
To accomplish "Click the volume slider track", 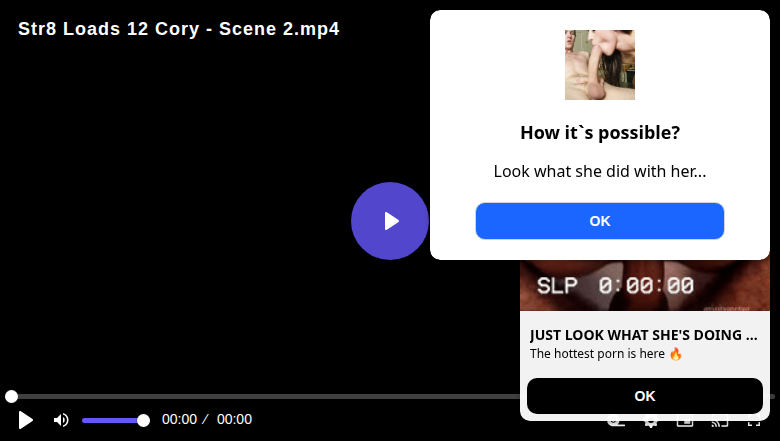I will [112, 420].
